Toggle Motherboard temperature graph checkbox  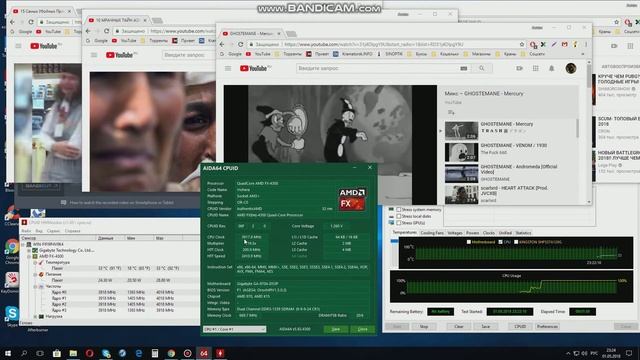coord(469,242)
